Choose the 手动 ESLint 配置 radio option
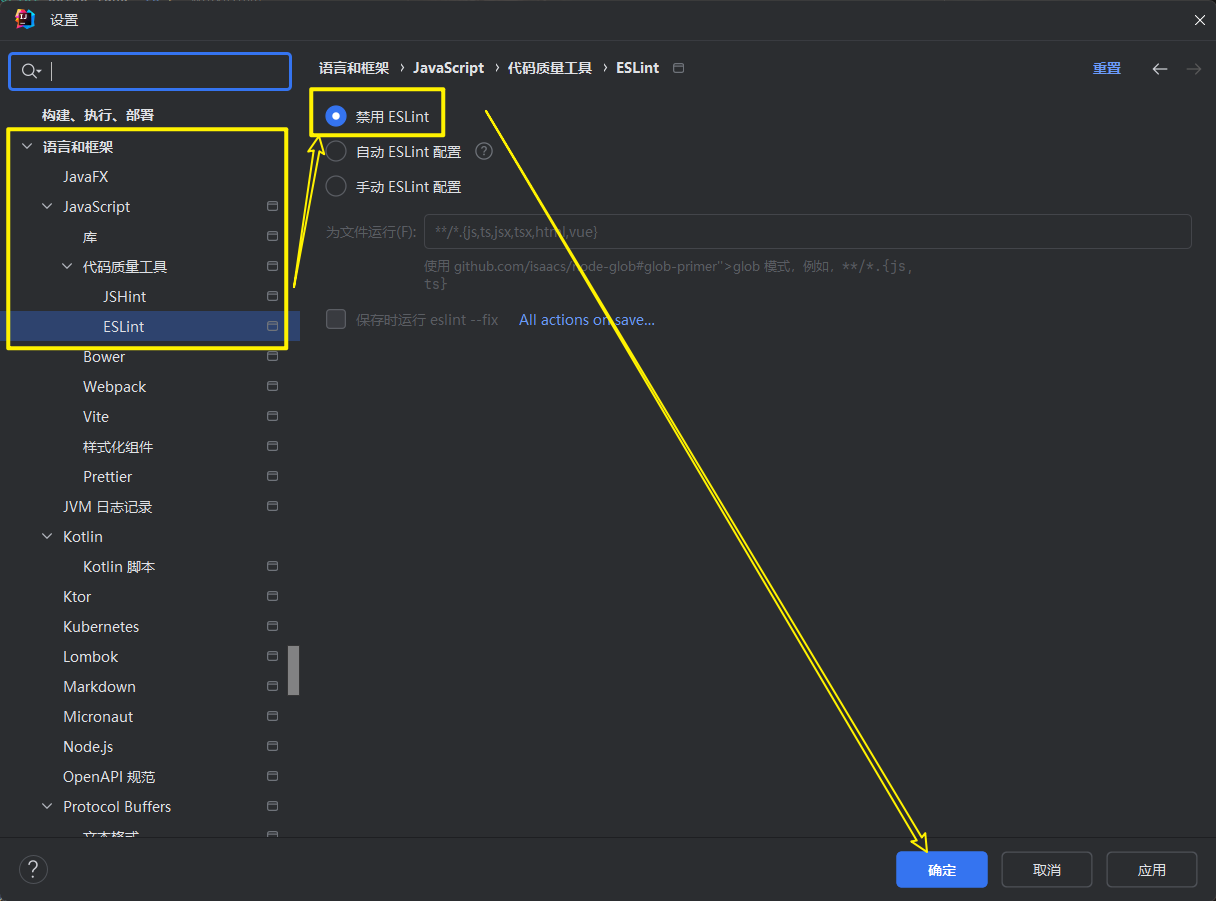The width and height of the screenshot is (1216, 901). pos(337,187)
